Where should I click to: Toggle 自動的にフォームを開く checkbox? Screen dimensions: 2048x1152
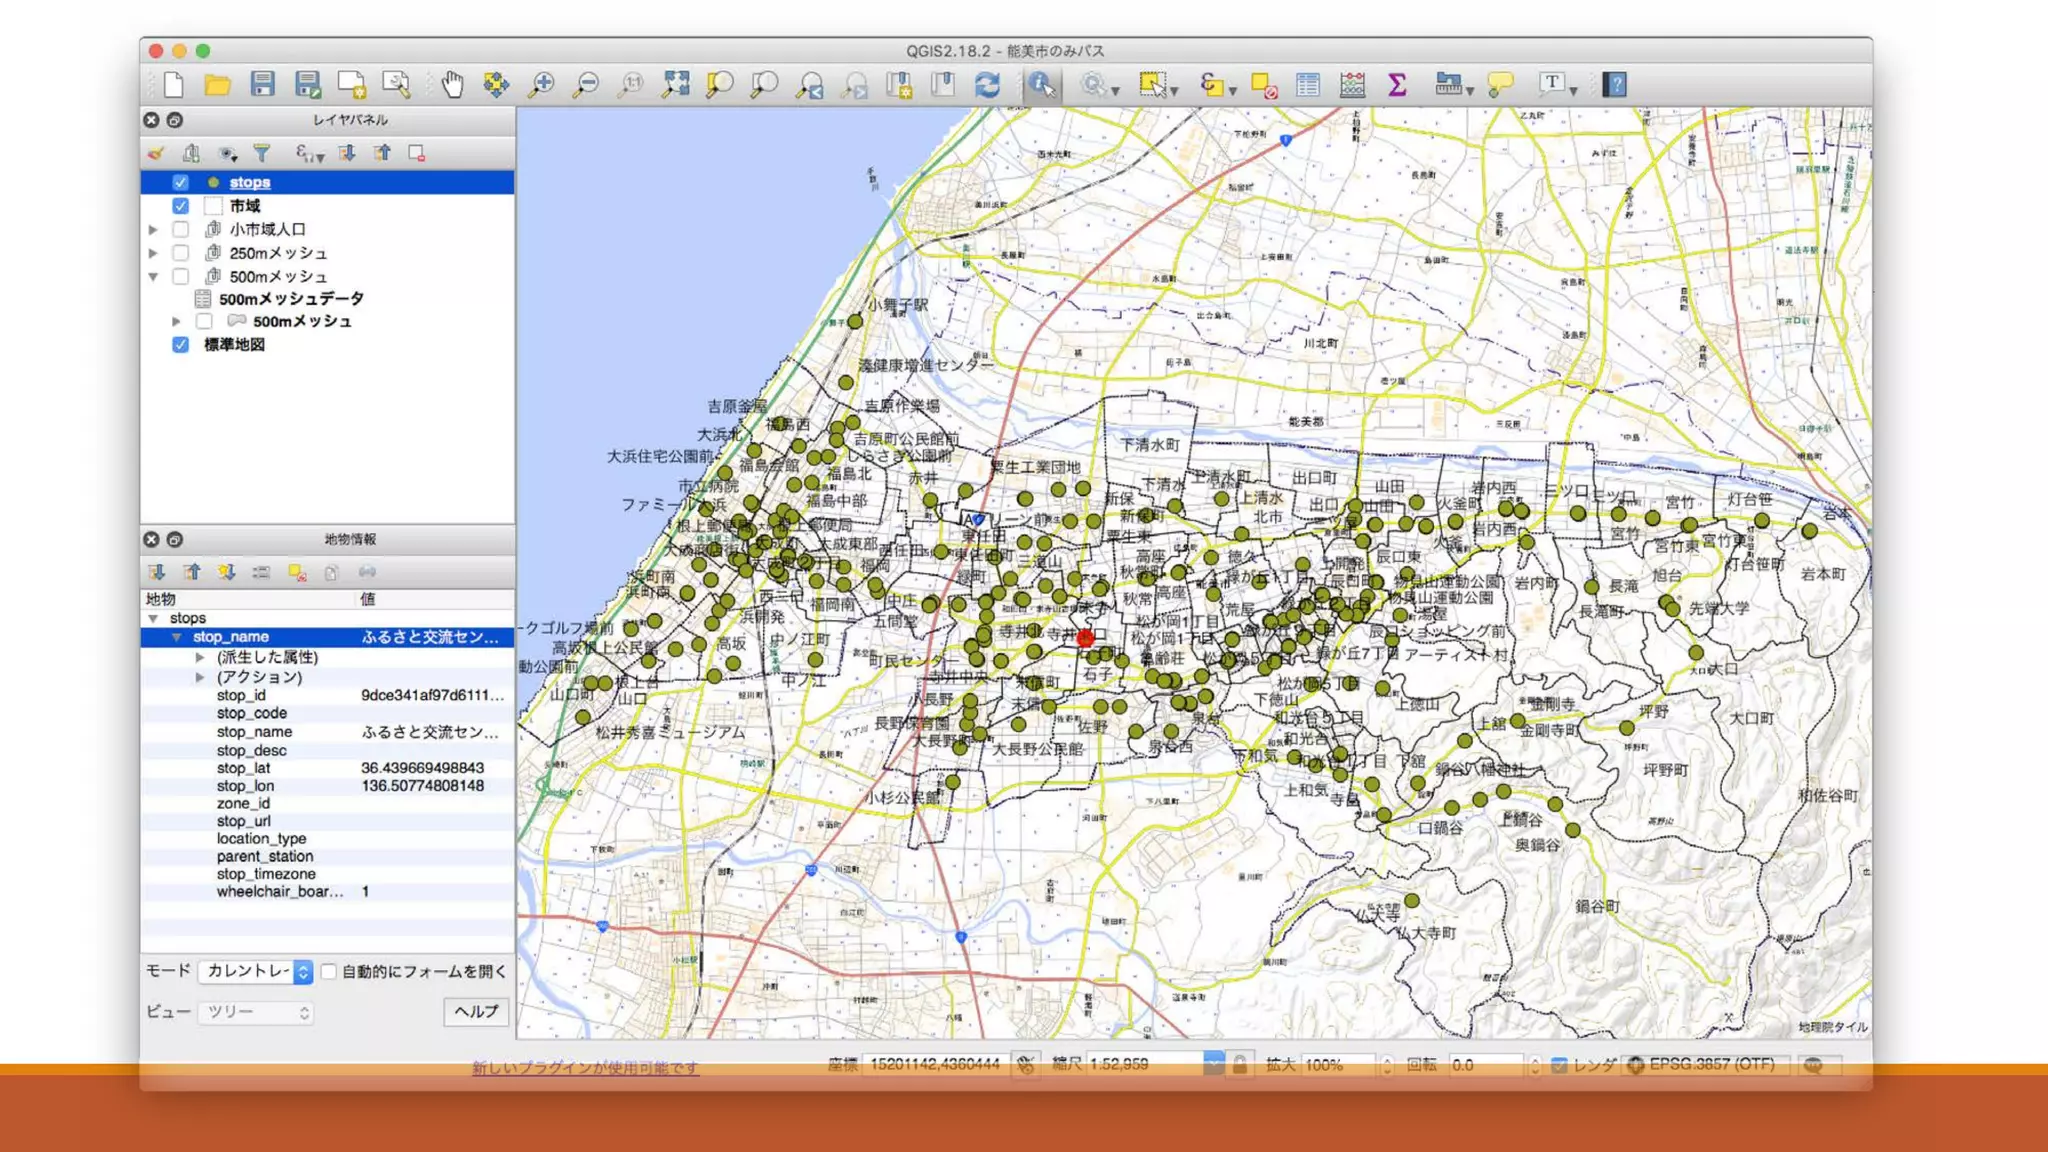(x=329, y=971)
